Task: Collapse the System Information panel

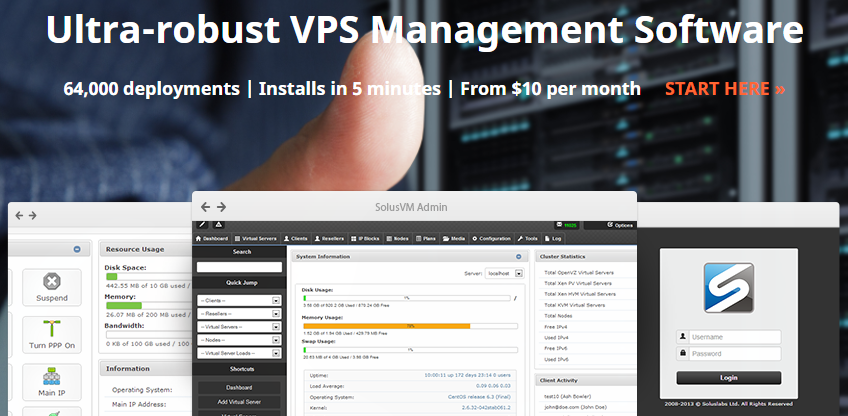Action: click(519, 257)
